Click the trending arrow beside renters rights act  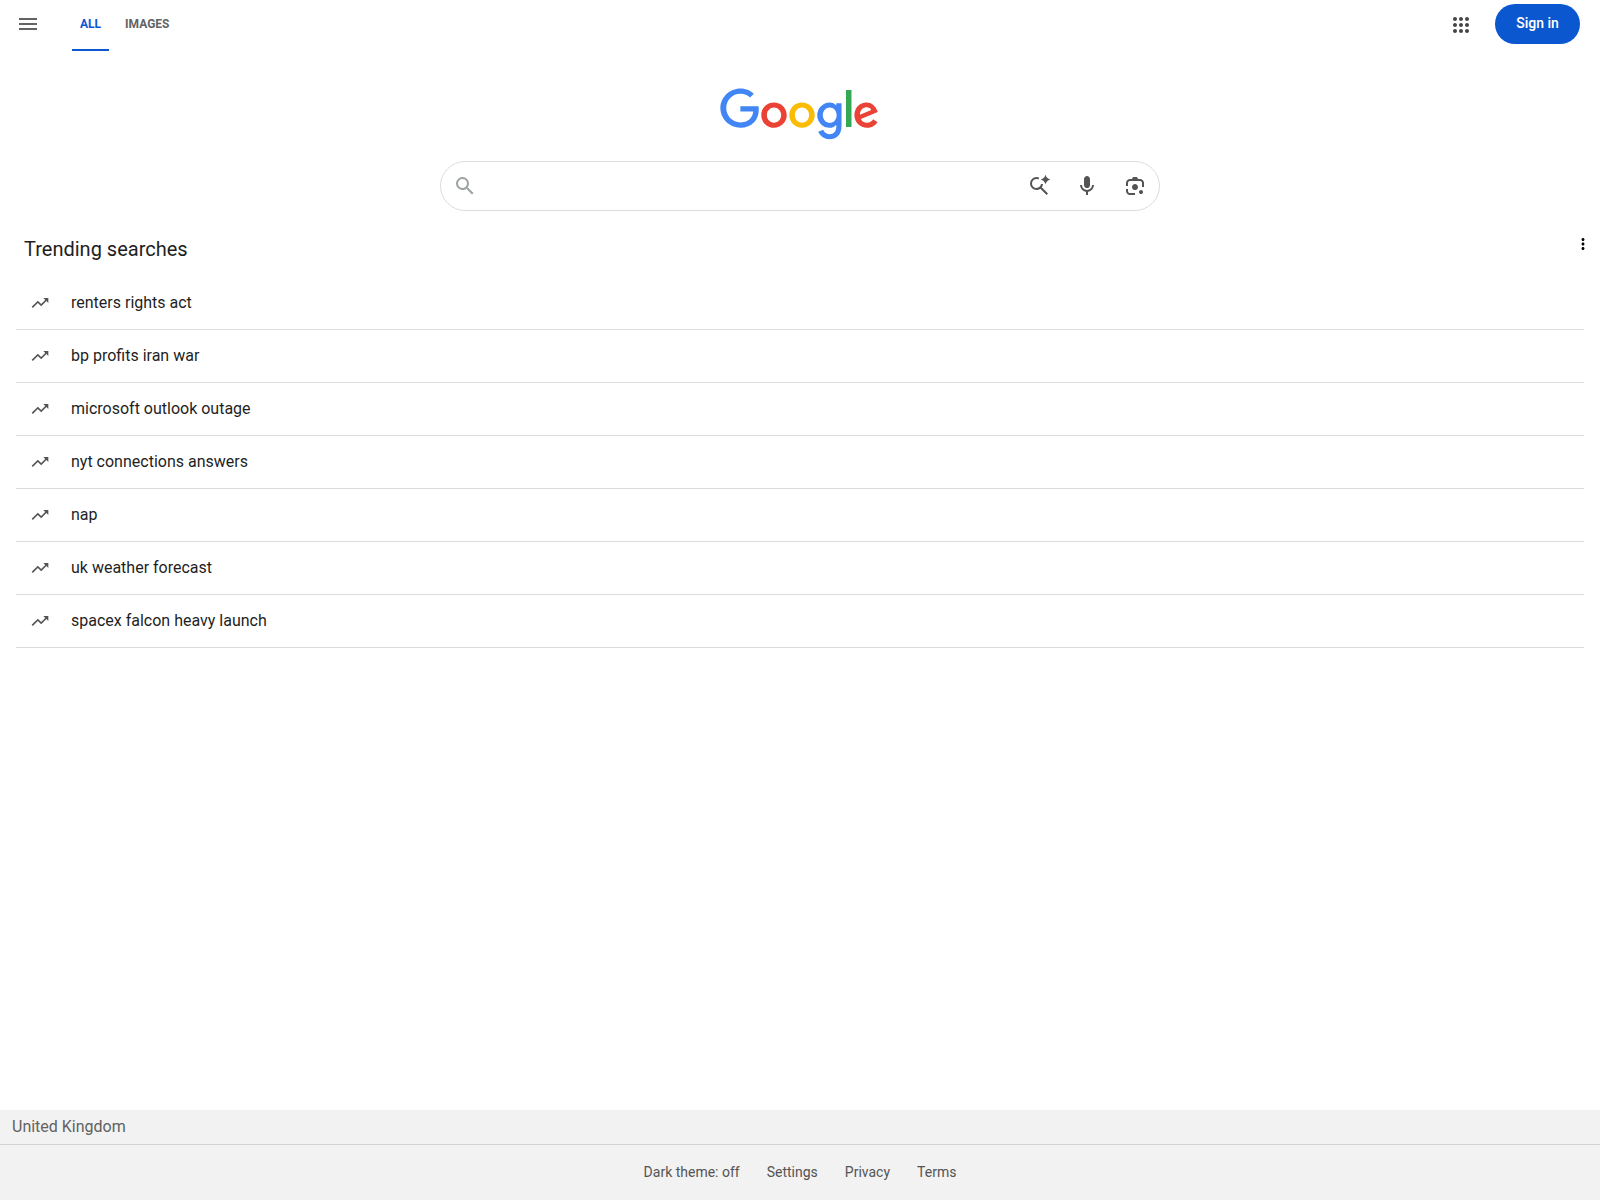click(40, 303)
